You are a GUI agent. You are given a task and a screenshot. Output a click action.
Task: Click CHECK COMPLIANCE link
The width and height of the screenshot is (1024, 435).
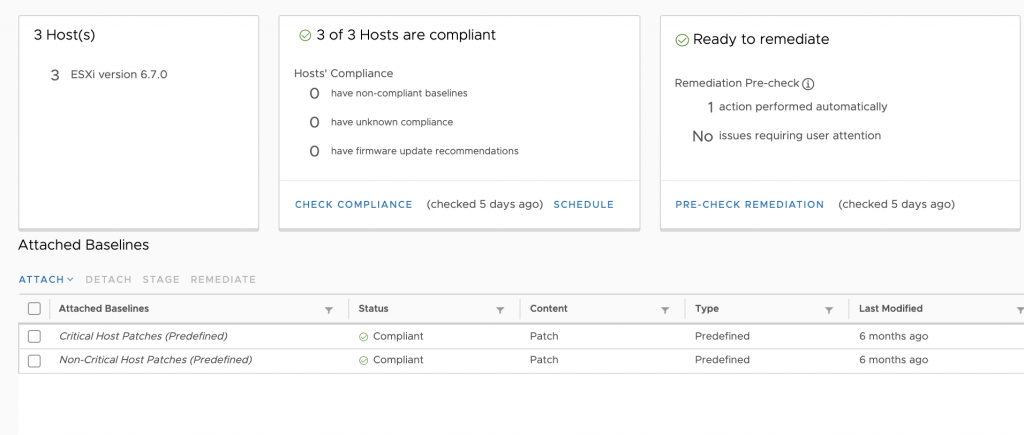coord(353,204)
